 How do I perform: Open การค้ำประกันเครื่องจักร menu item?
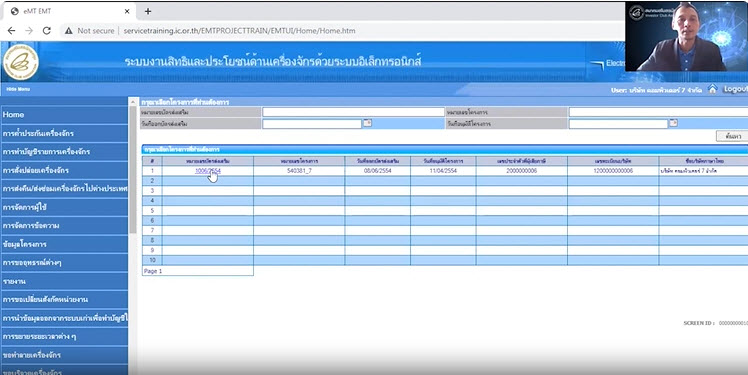point(64,133)
